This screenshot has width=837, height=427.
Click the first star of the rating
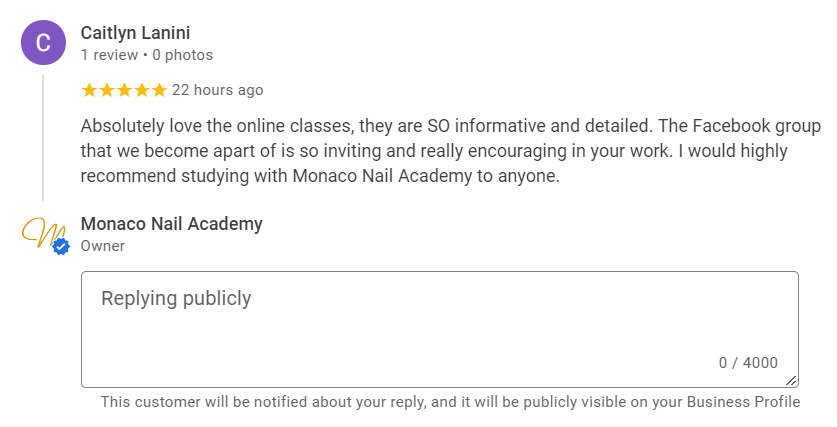[89, 90]
